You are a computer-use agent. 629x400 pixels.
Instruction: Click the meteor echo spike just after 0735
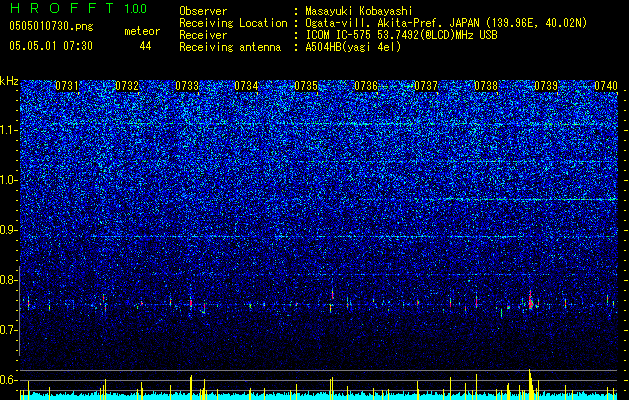[x=333, y=295]
